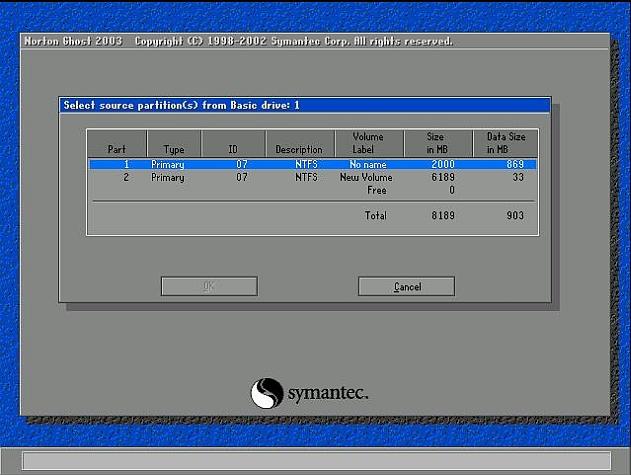
Task: Click the Symantec logo icon
Action: (x=267, y=393)
